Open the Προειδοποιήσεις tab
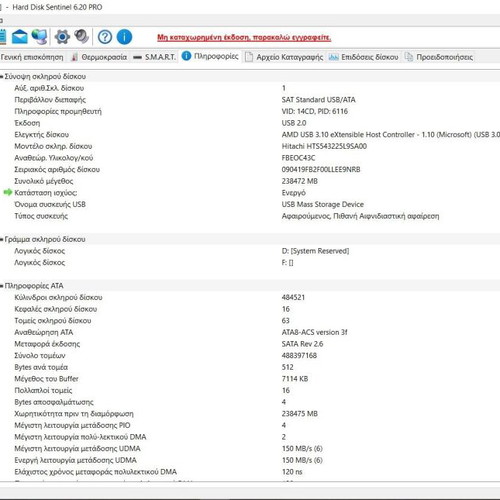This screenshot has width=500, height=500. 444,57
